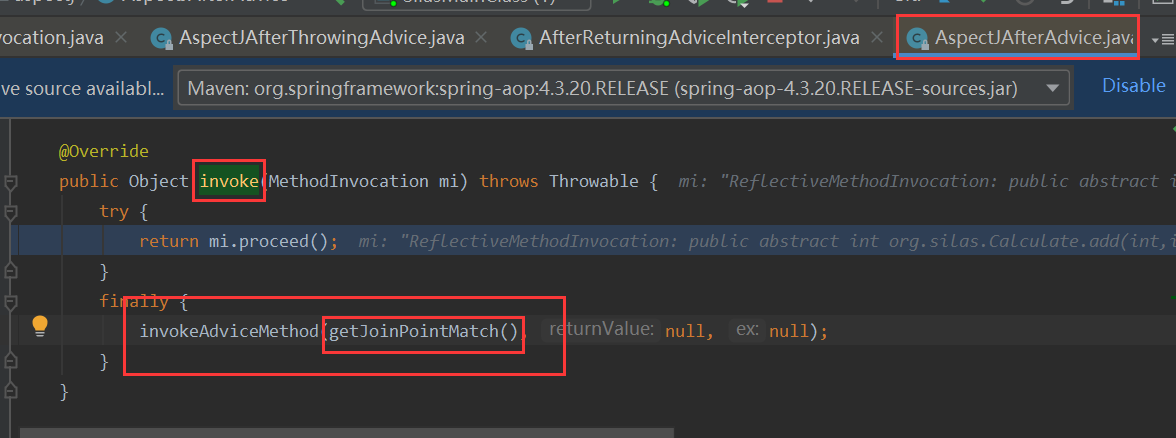Click the finally keyword
The height and width of the screenshot is (438, 1176).
tap(134, 302)
